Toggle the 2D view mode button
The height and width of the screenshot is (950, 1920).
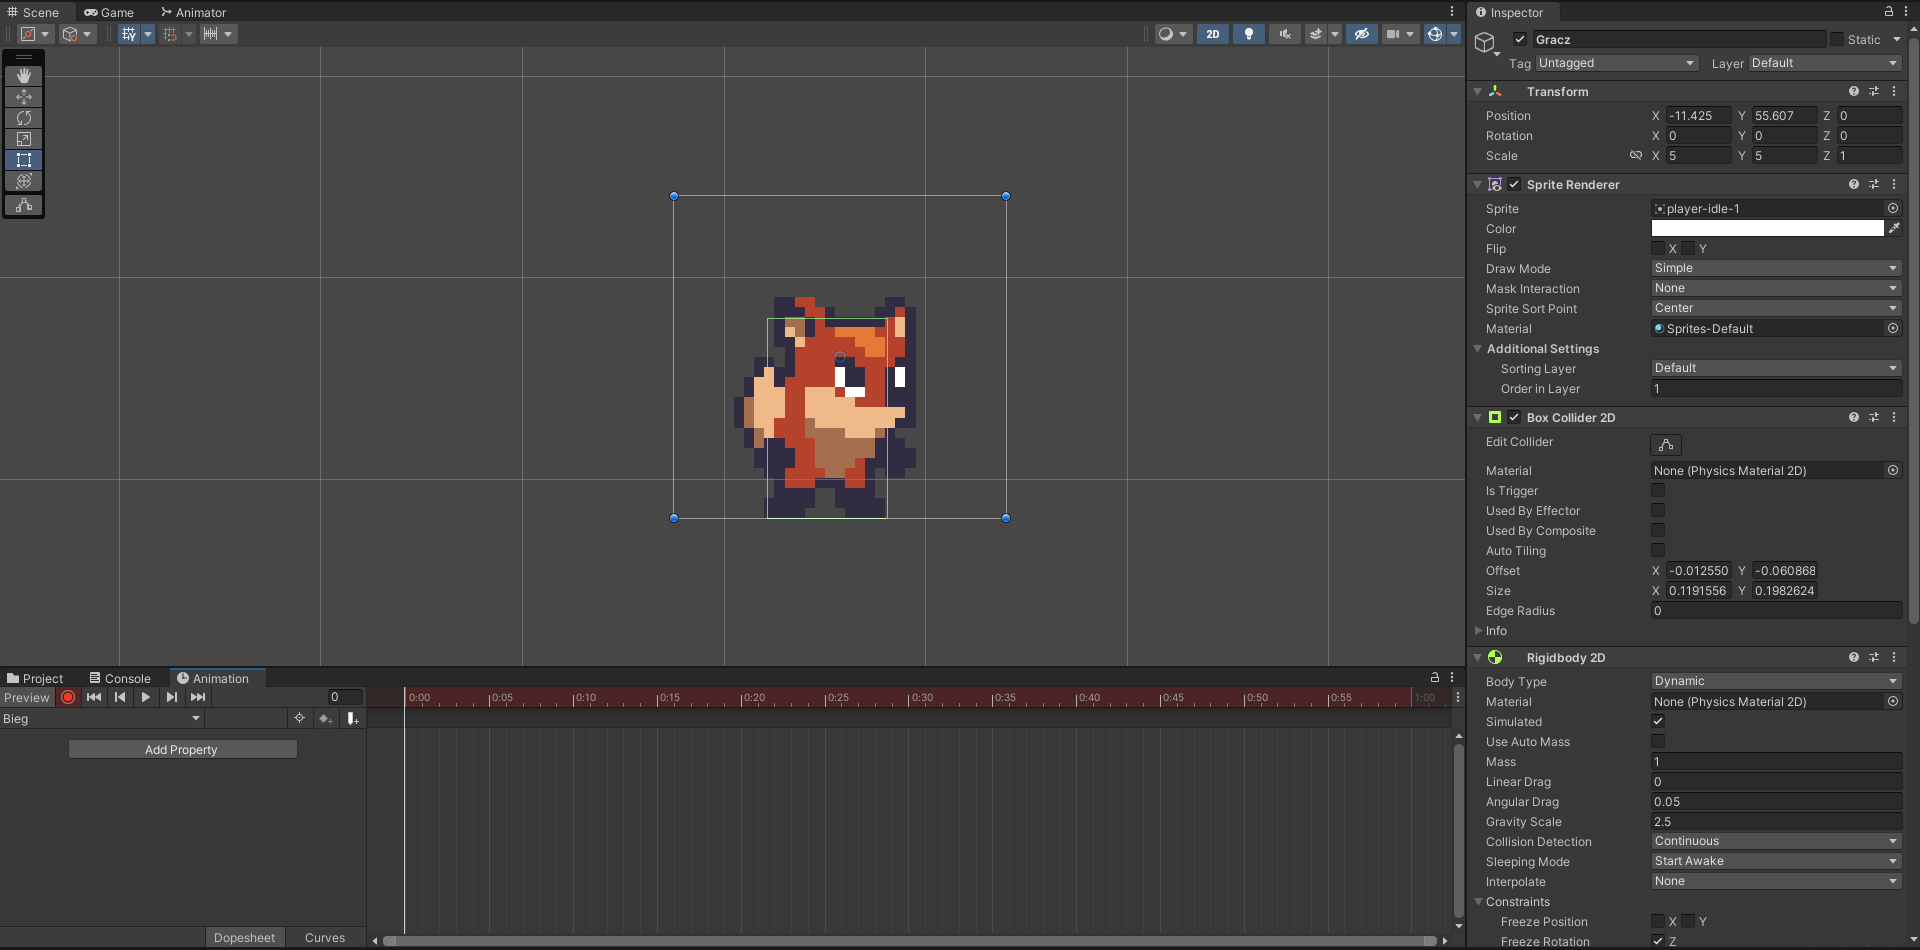click(x=1212, y=33)
